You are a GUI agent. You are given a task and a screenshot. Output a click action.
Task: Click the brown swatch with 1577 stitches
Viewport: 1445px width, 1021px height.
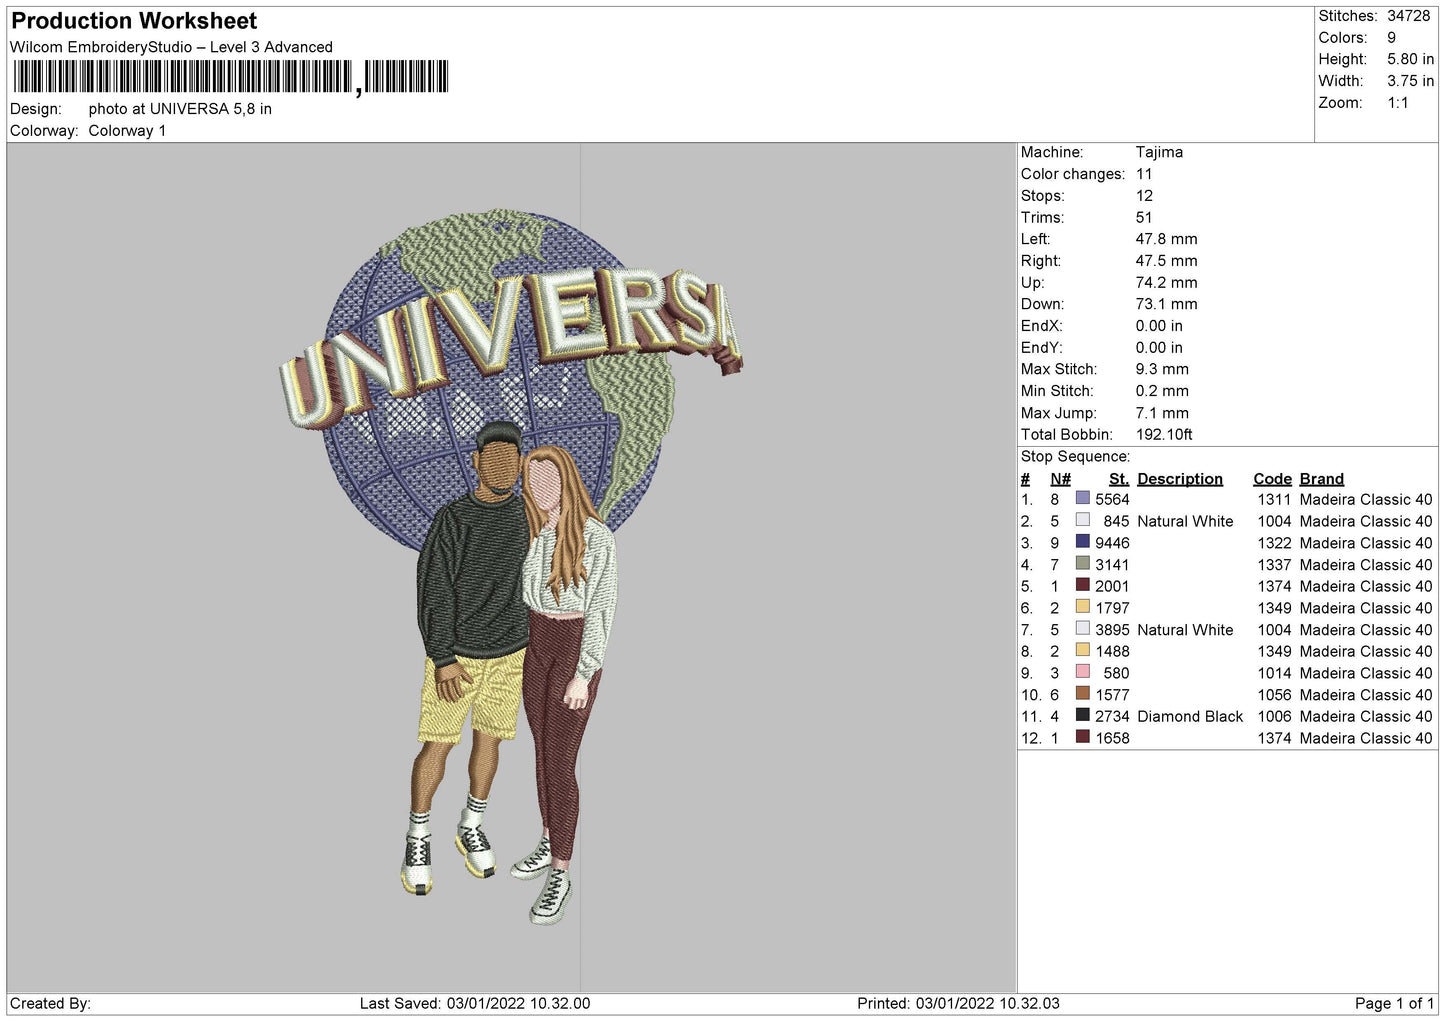(x=1082, y=694)
